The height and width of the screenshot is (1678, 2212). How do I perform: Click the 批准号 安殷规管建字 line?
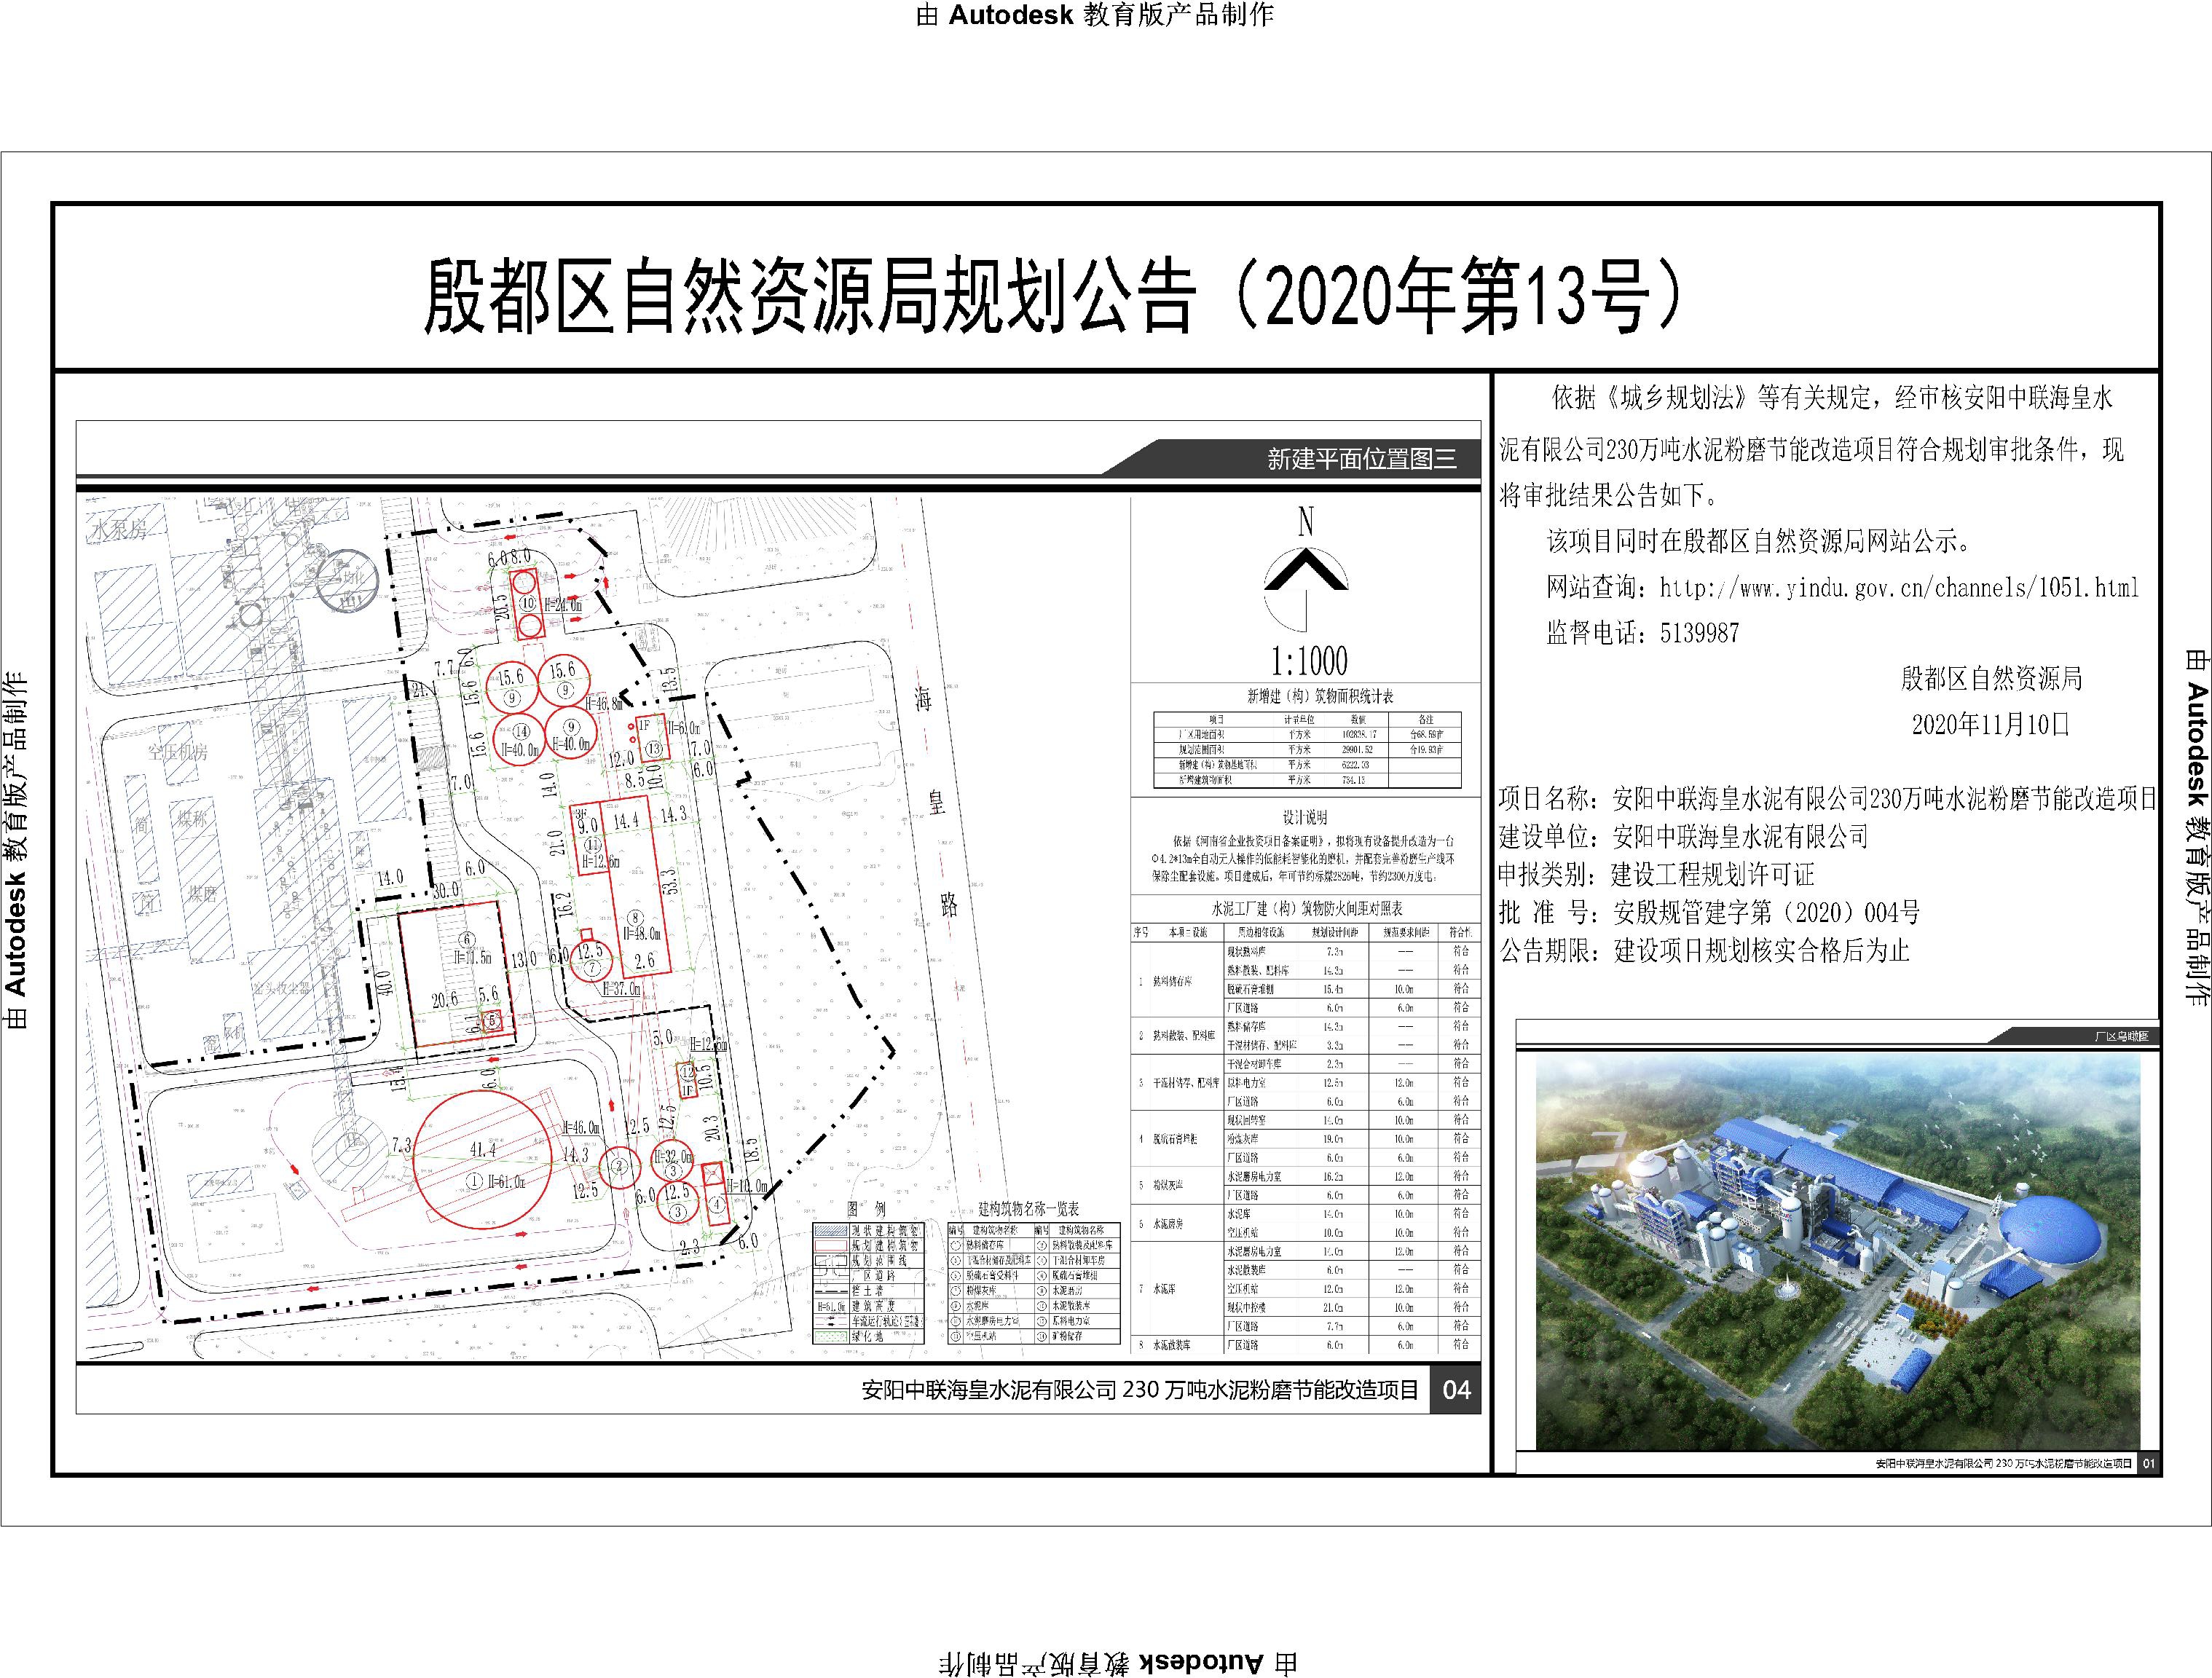click(1709, 912)
